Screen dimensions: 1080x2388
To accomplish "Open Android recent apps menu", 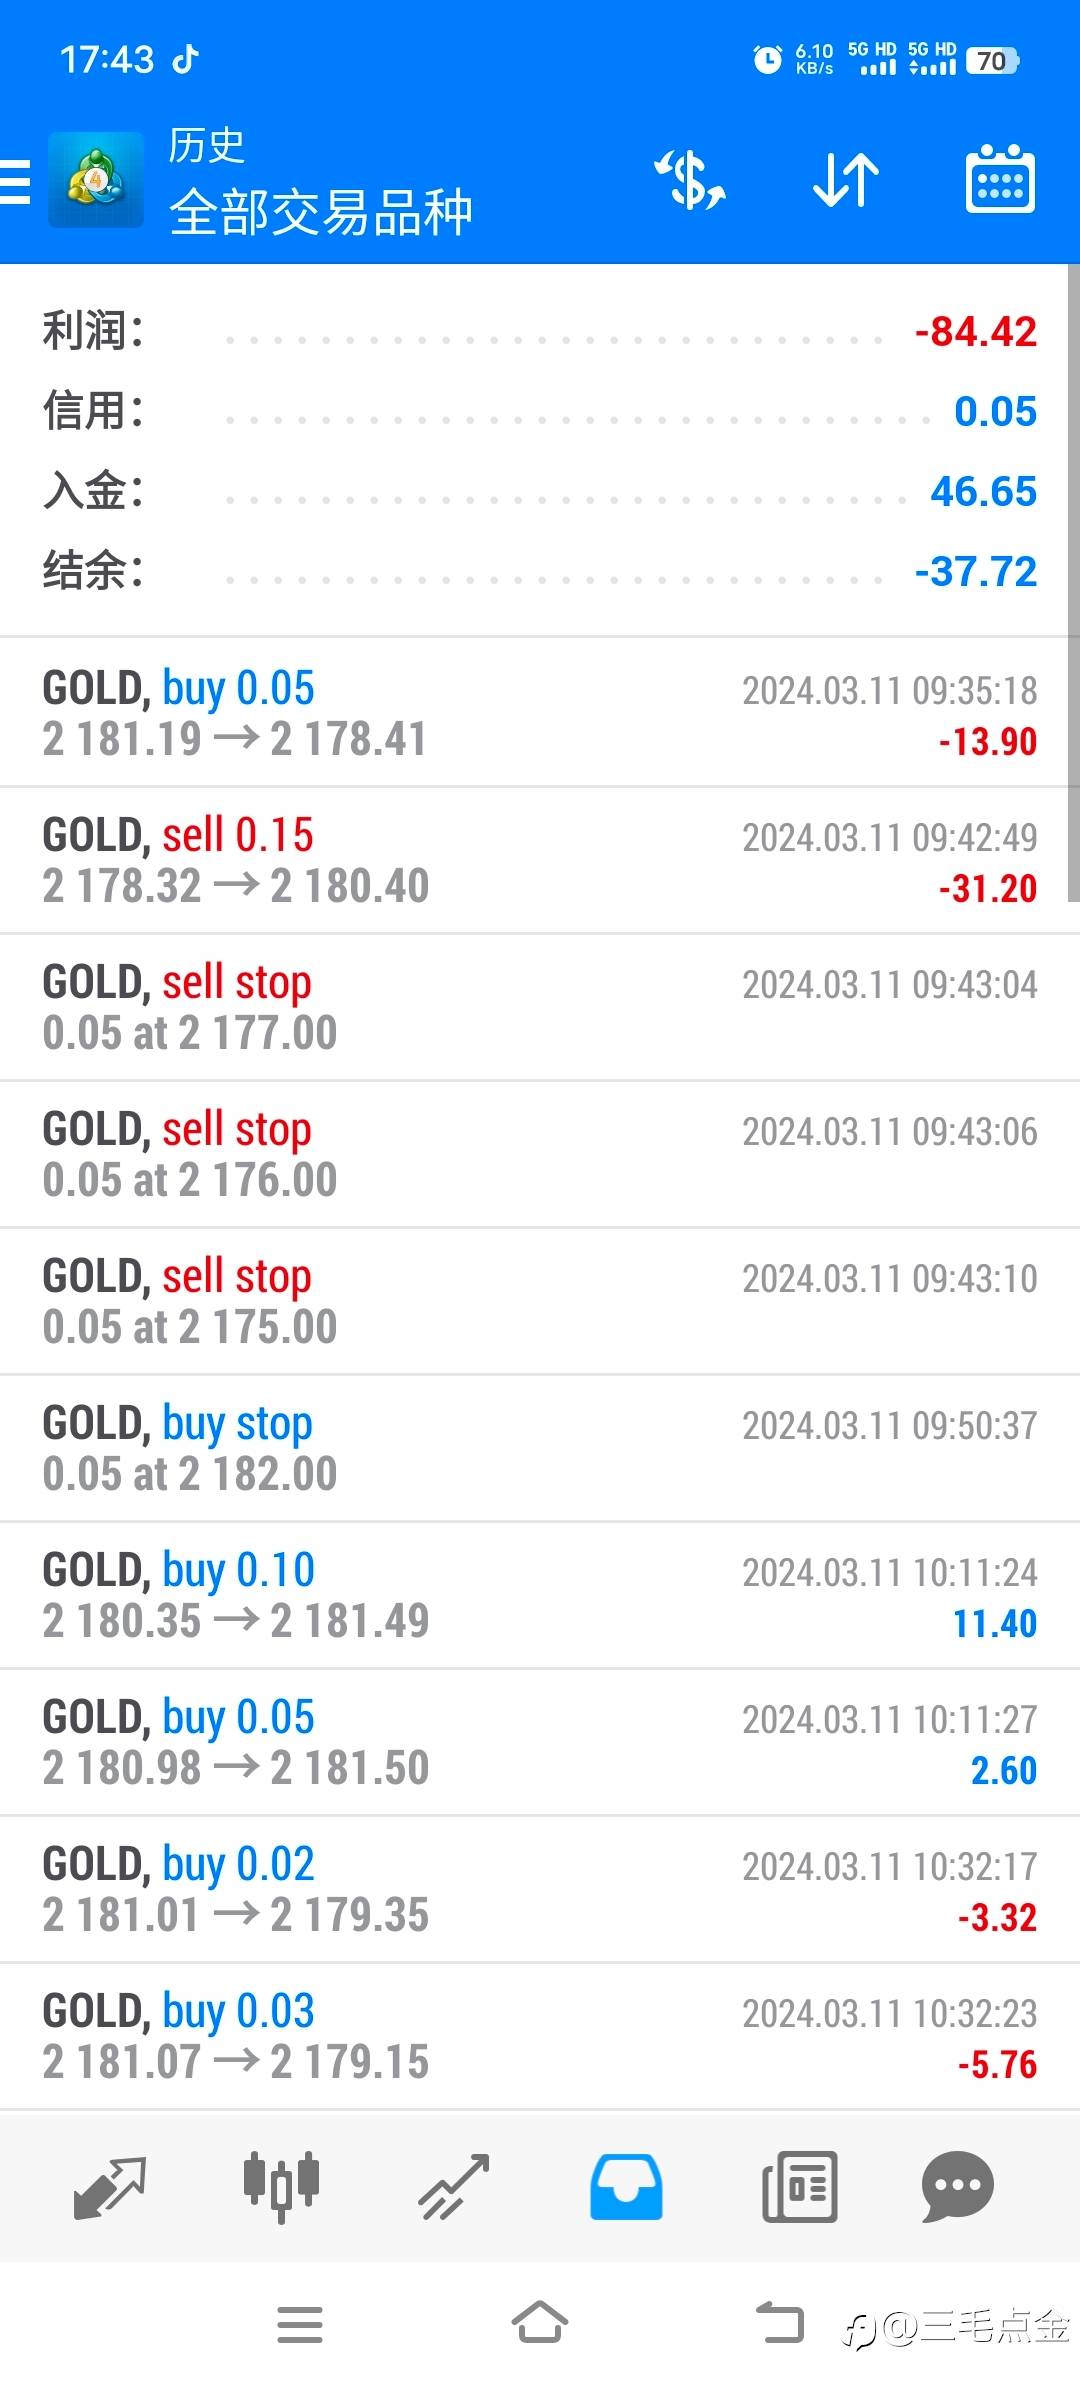I will 300,2324.
